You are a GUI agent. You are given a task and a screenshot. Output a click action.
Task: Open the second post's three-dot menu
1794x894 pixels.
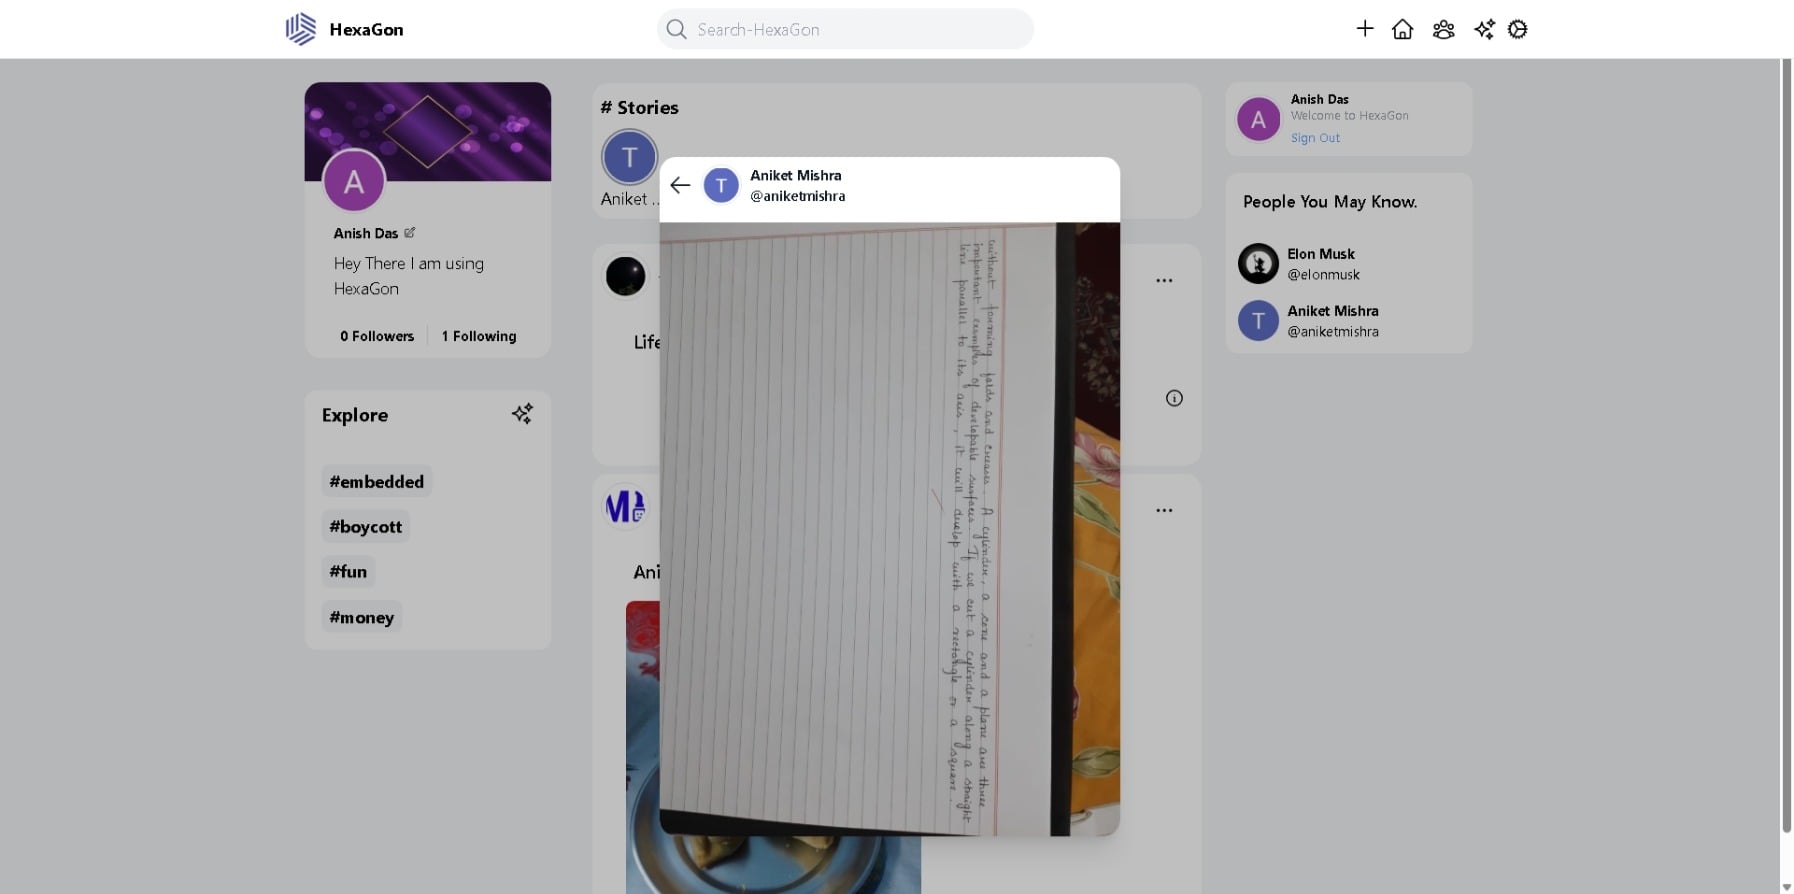1164,510
